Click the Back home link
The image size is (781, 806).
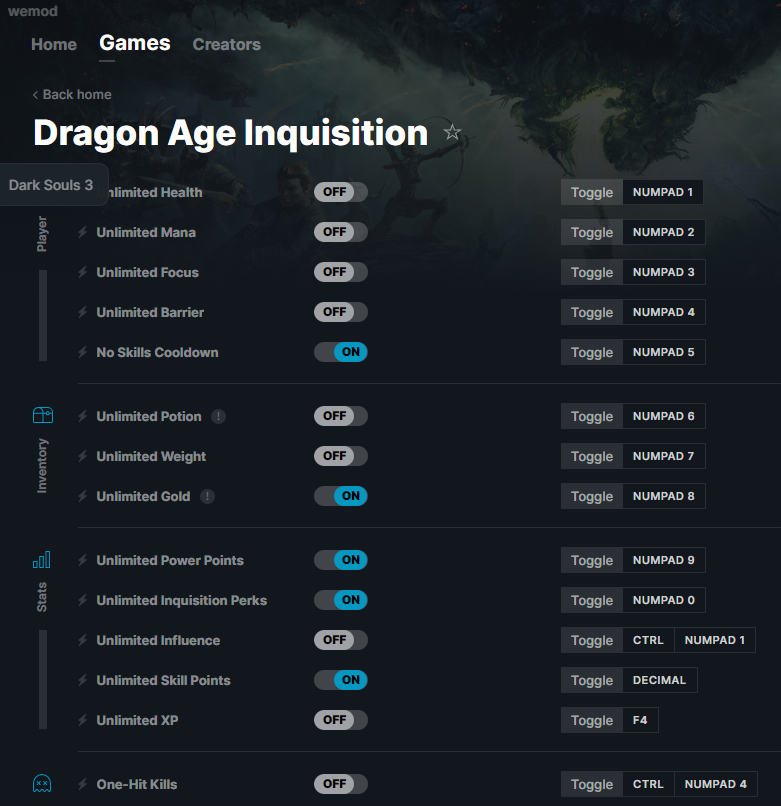point(72,95)
